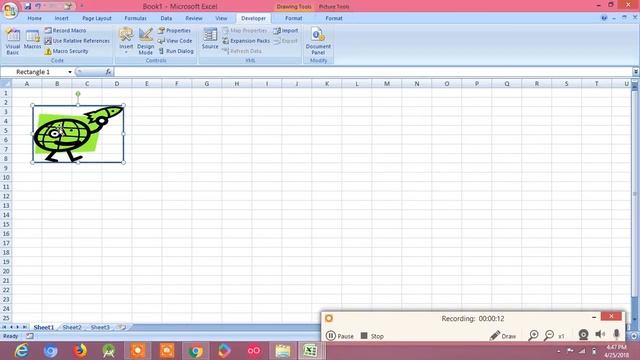Click the Select All corner button
The height and width of the screenshot is (360, 640).
coord(6,84)
